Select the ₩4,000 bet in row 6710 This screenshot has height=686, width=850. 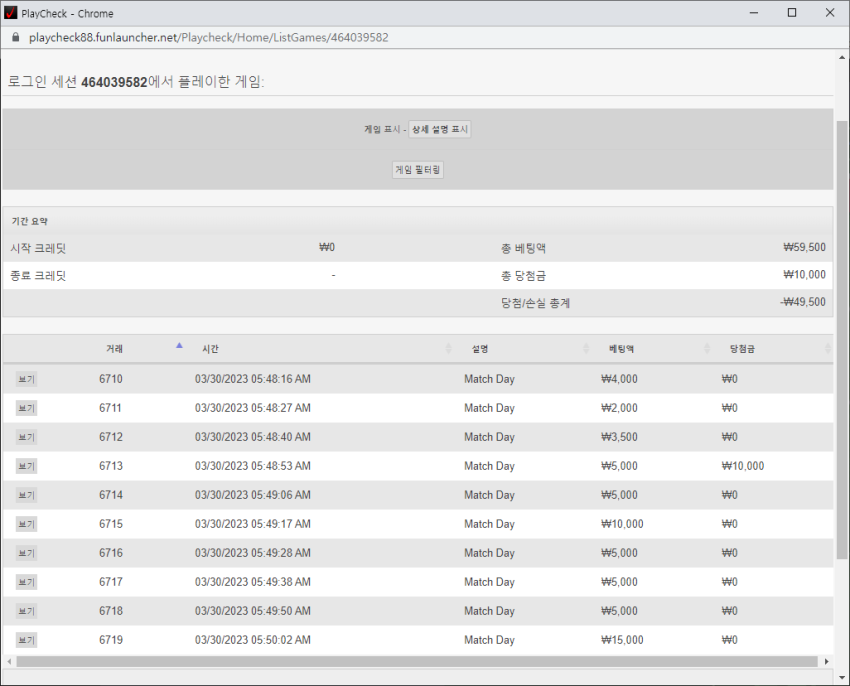point(619,379)
